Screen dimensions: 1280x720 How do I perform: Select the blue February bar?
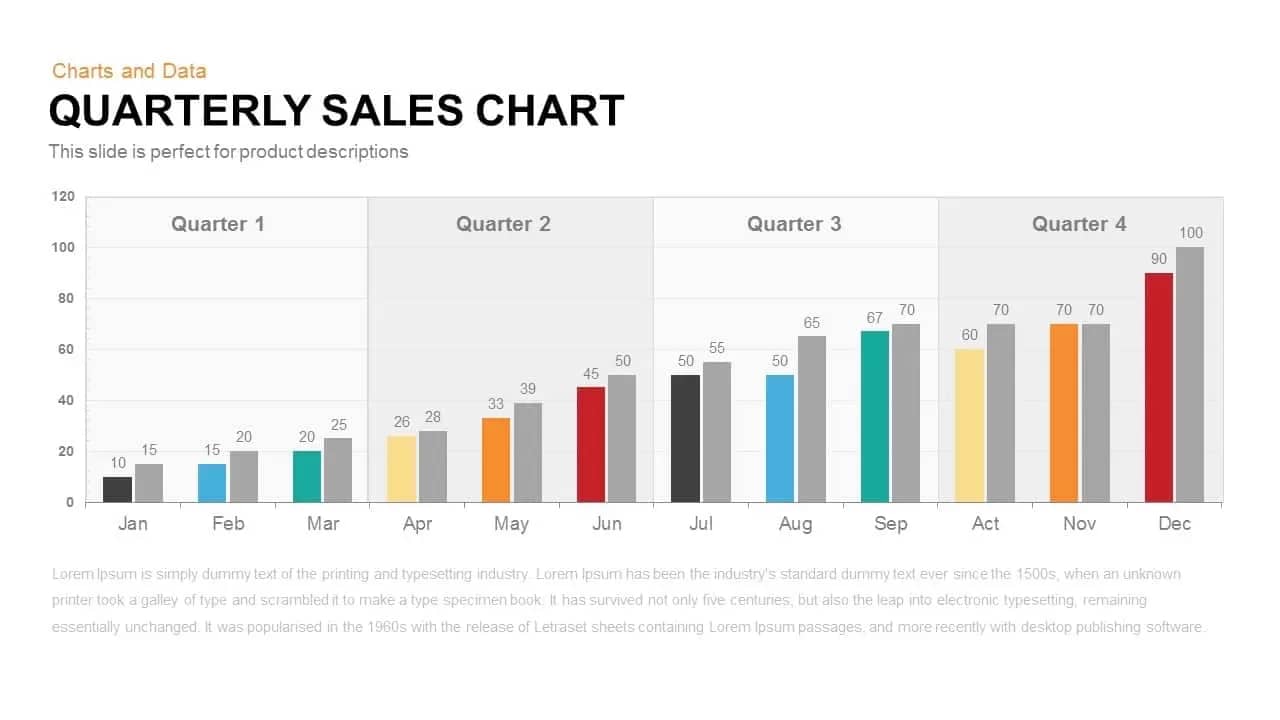pos(212,483)
